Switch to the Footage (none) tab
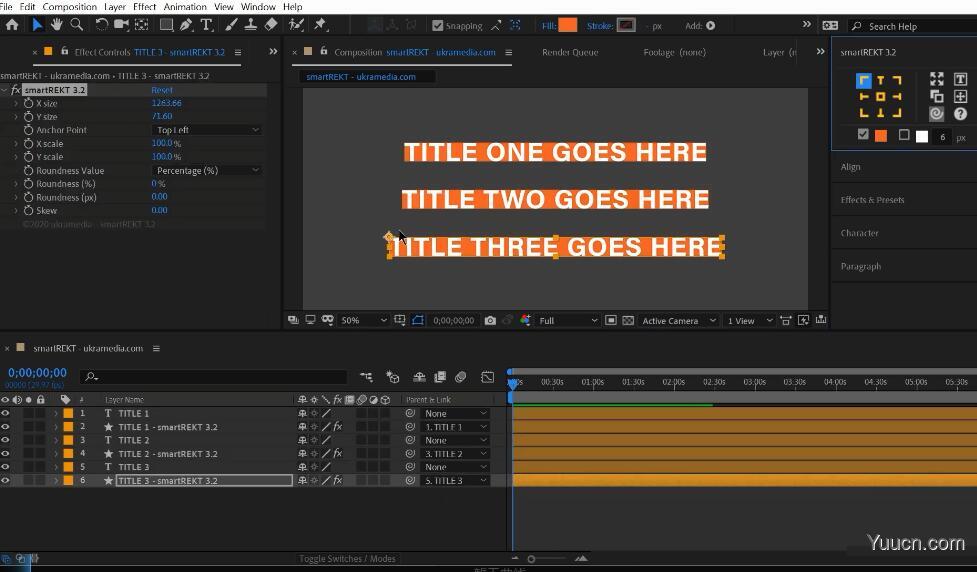Viewport: 977px width, 572px height. 675,52
